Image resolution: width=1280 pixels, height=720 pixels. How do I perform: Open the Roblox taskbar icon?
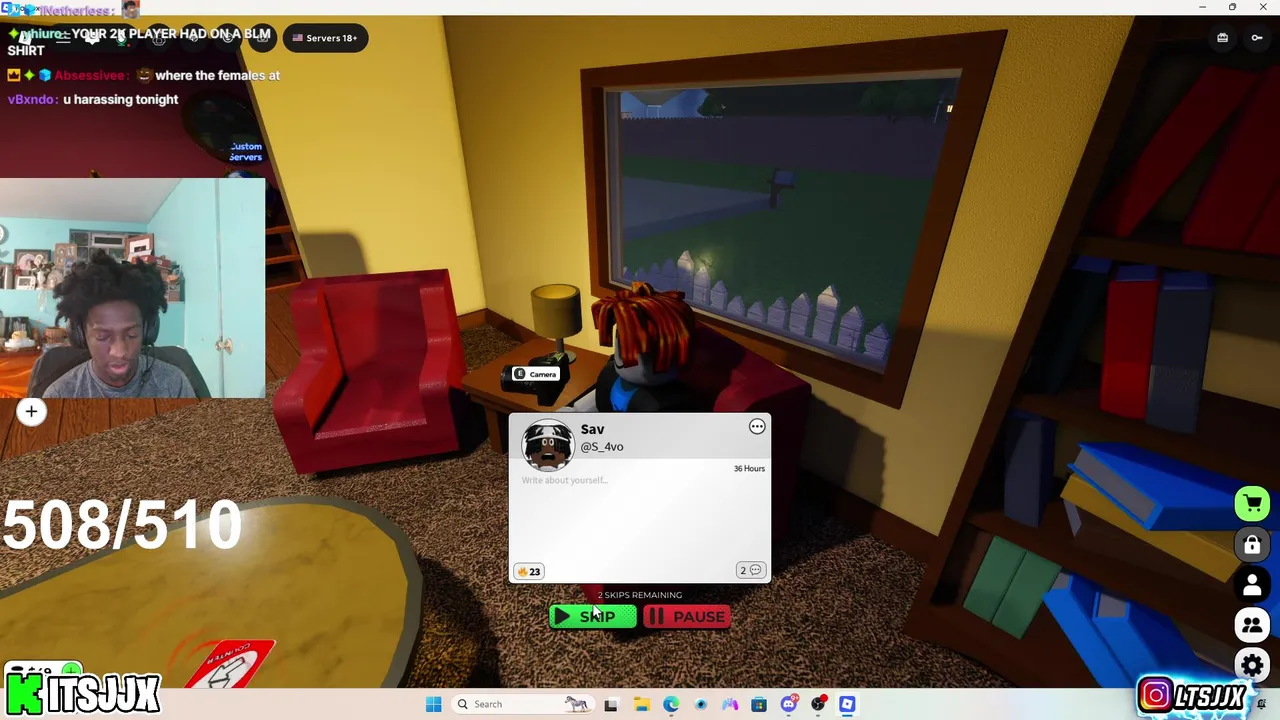[847, 704]
